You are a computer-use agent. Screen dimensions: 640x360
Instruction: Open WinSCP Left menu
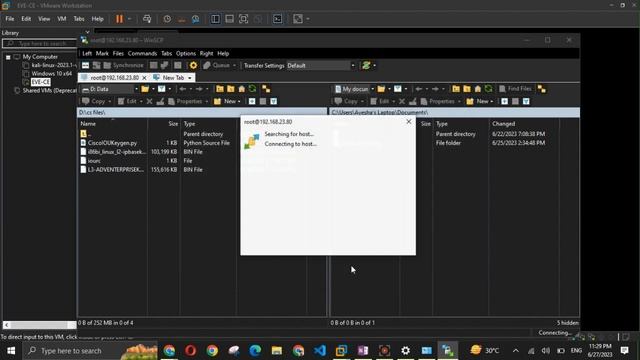click(87, 53)
